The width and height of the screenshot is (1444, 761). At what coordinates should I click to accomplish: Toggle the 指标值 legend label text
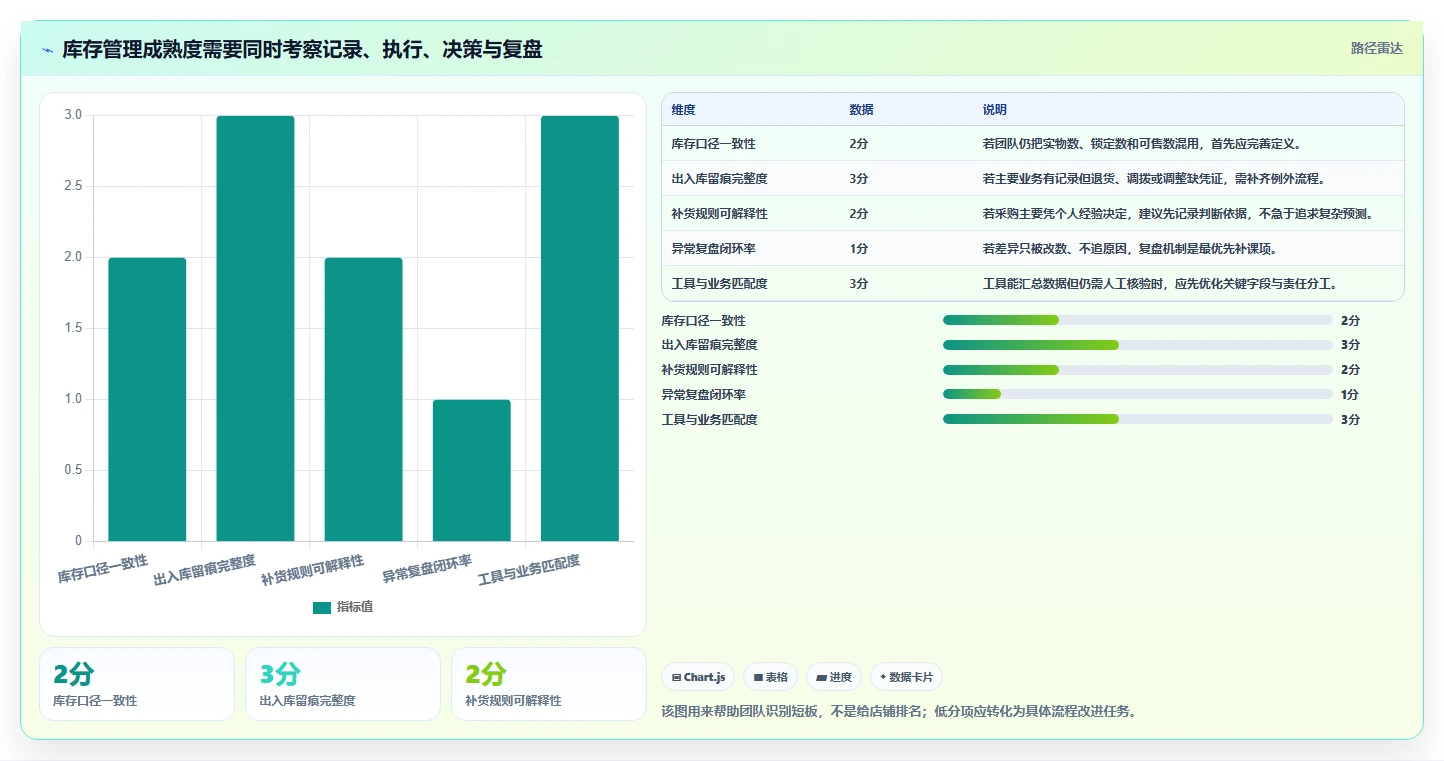click(x=355, y=607)
